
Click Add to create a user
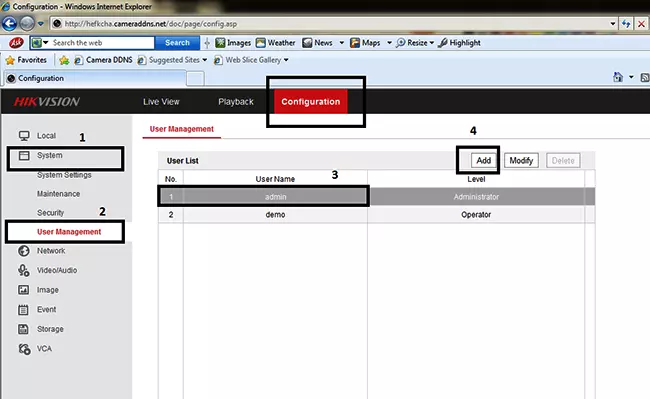pyautogui.click(x=483, y=160)
